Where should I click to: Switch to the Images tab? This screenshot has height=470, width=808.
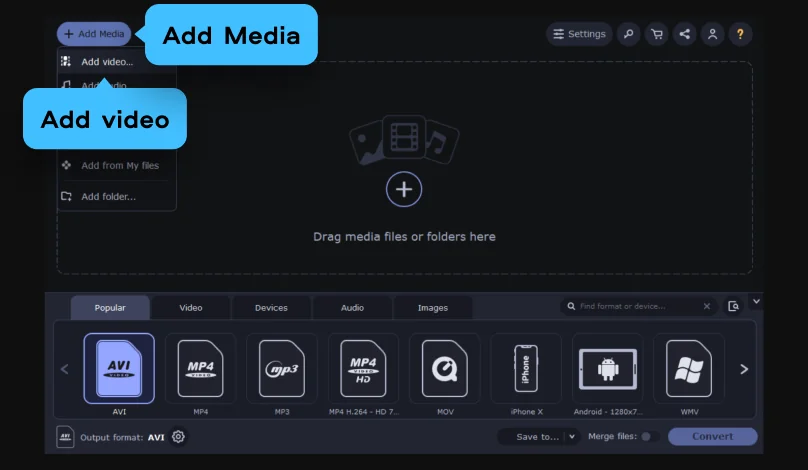click(433, 308)
